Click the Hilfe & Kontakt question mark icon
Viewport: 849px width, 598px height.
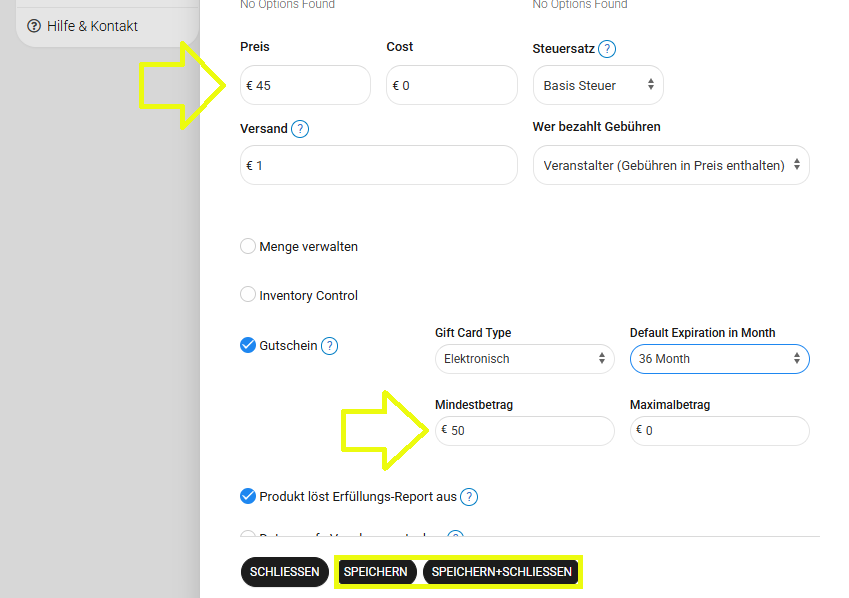[x=34, y=26]
